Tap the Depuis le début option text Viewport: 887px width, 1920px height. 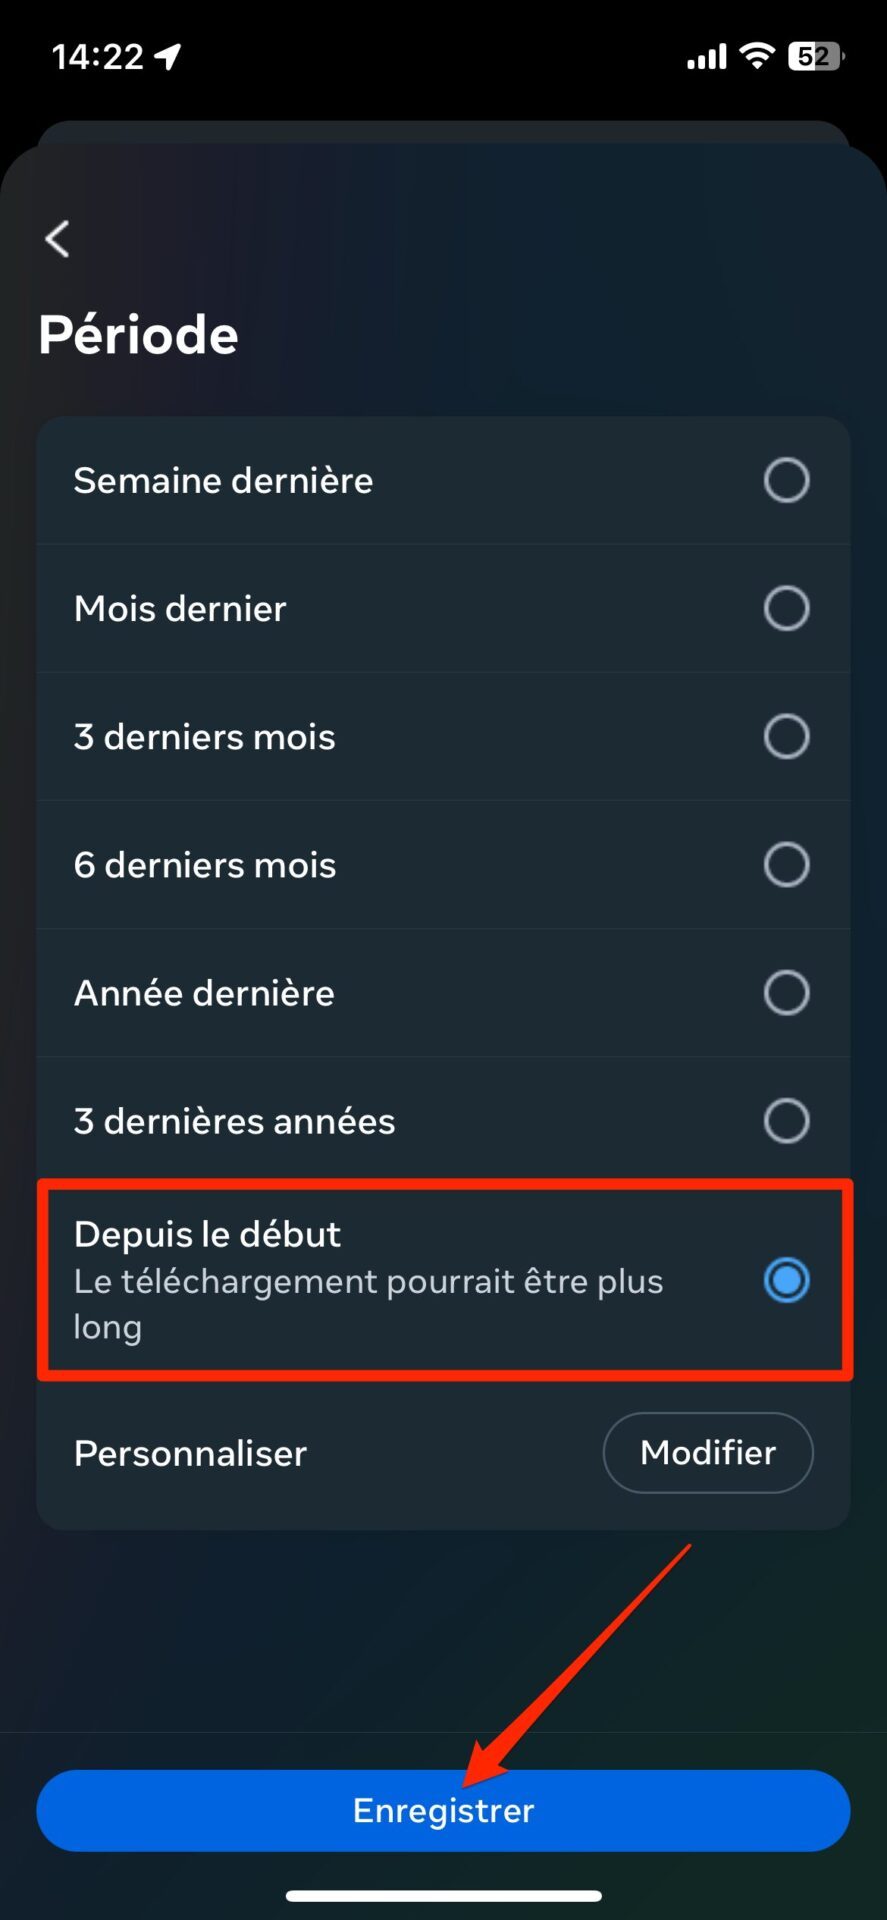point(207,1235)
